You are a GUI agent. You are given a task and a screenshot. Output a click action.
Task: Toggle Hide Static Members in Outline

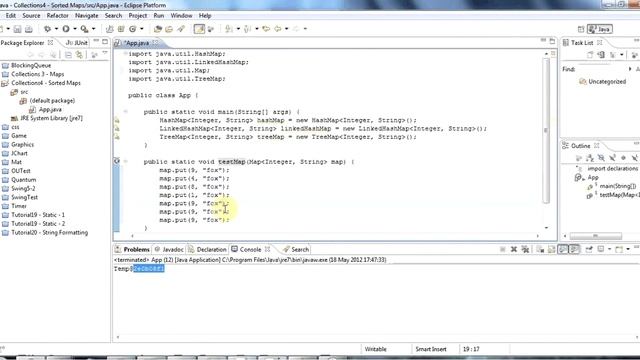click(612, 158)
